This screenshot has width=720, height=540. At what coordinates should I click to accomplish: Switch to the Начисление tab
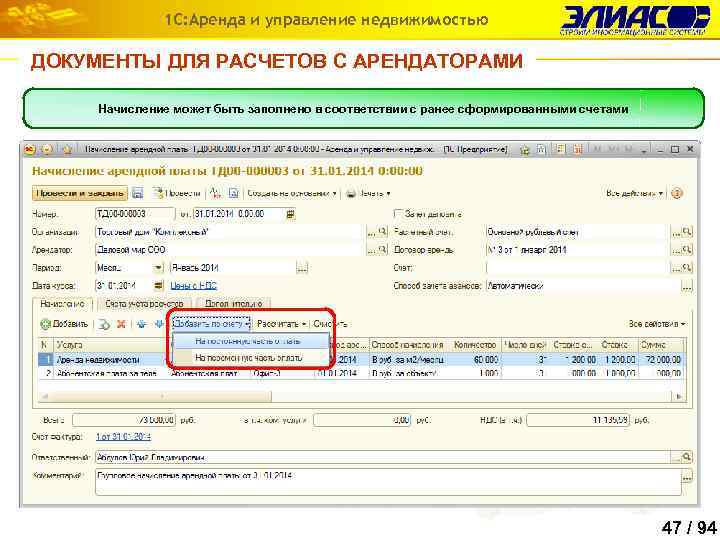tap(62, 304)
